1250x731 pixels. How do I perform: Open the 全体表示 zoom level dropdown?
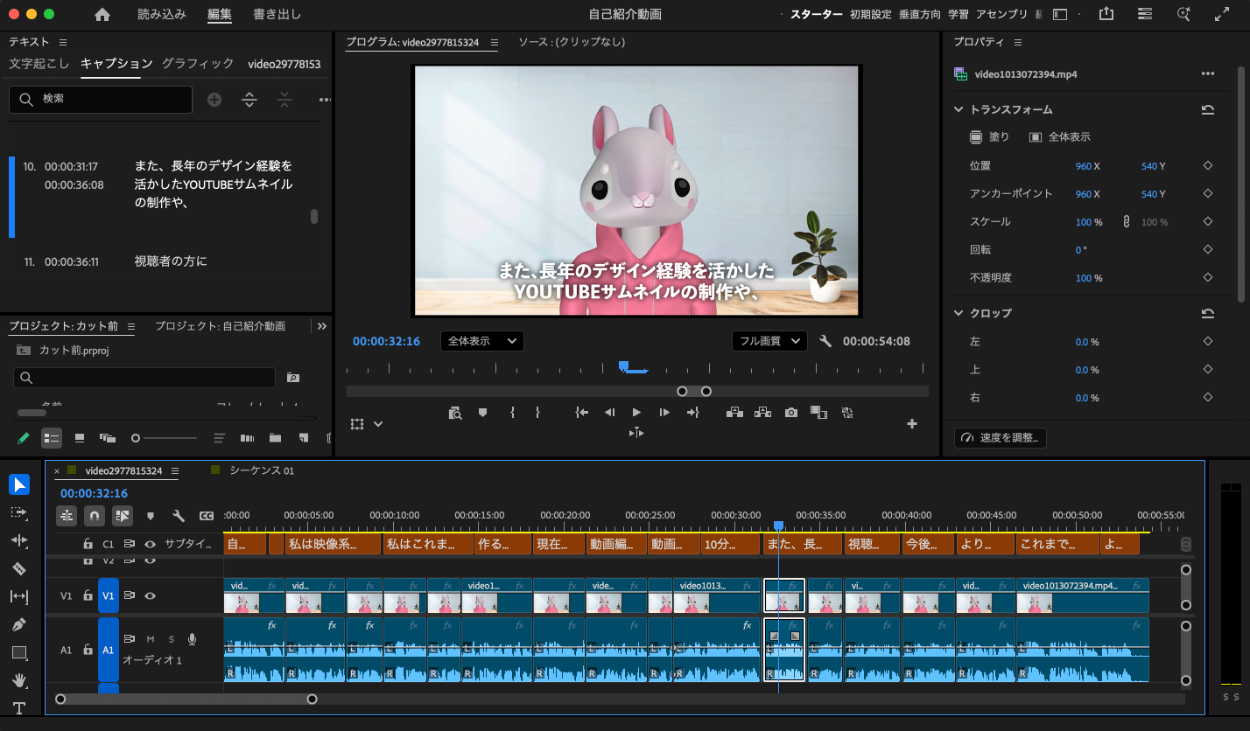pos(482,341)
